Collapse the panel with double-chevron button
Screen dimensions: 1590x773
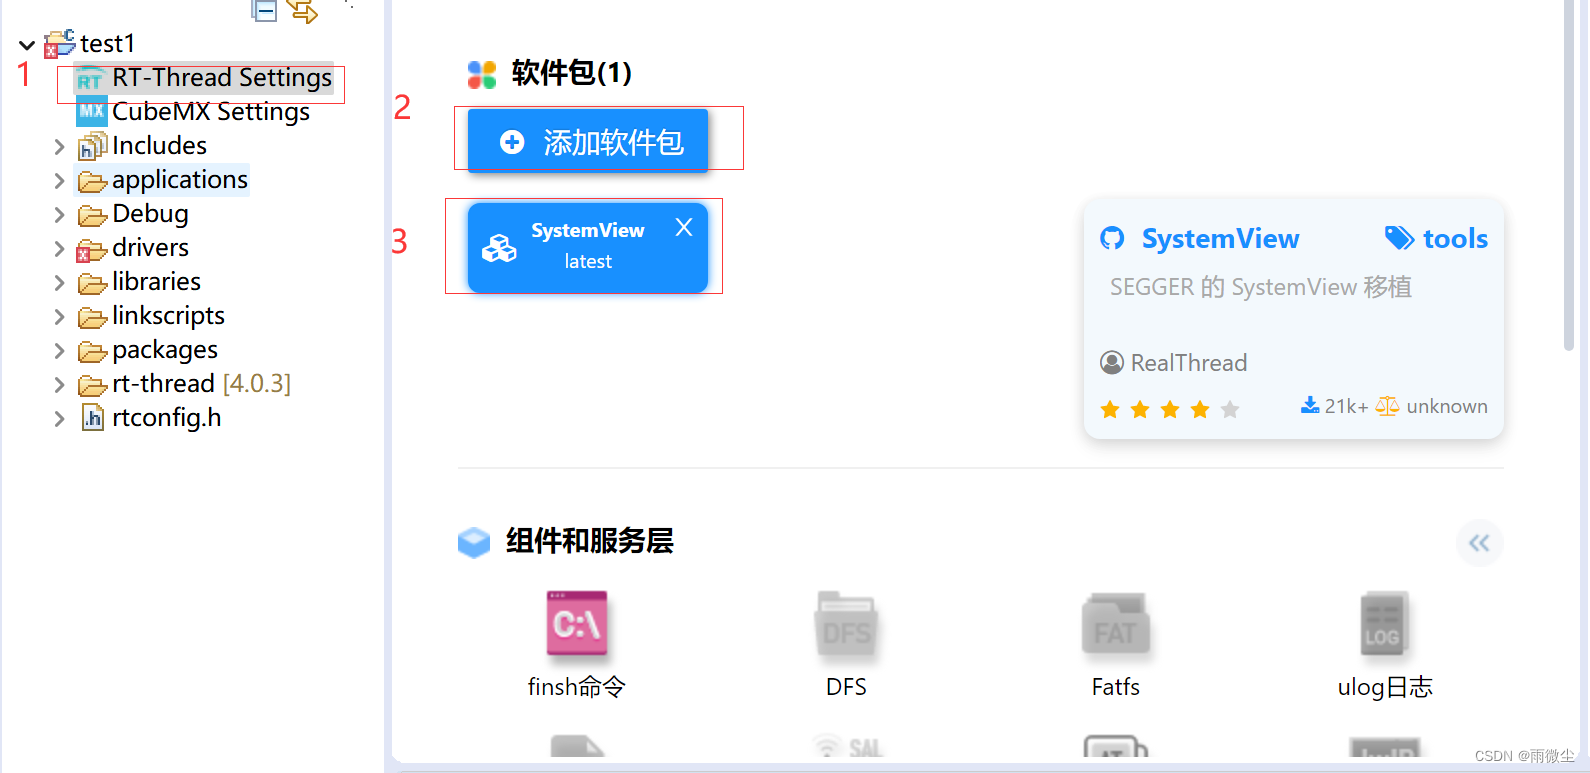1479,543
